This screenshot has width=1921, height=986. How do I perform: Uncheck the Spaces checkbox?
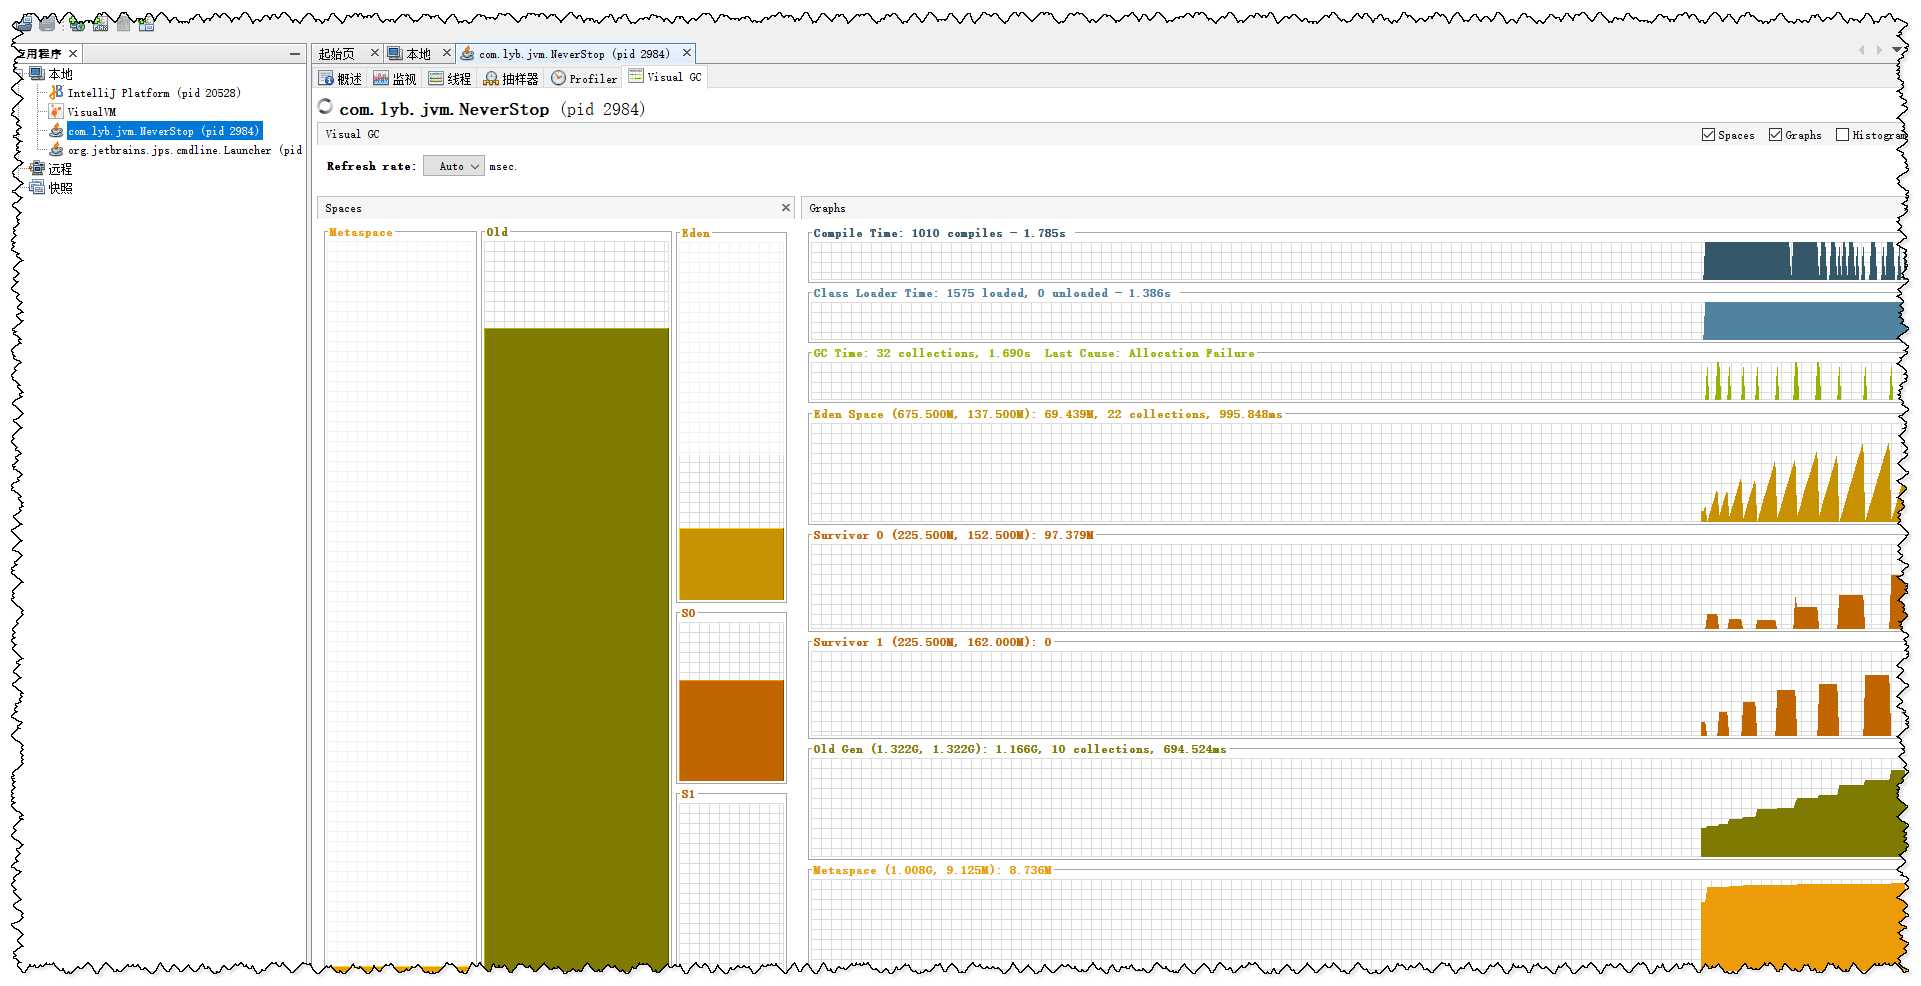(x=1709, y=134)
